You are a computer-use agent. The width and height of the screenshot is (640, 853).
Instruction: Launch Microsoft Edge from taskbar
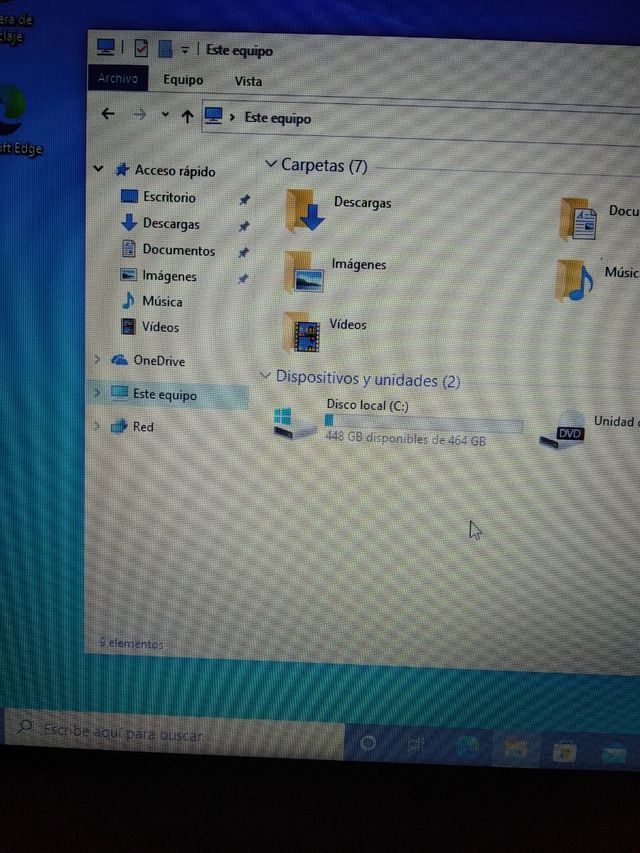(466, 747)
